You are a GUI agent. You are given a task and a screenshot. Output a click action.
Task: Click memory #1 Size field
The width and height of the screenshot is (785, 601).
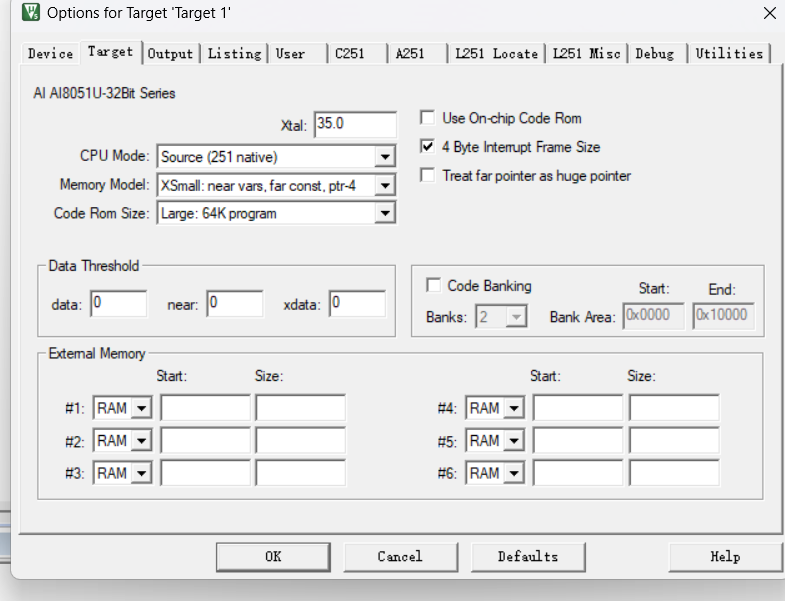[x=300, y=408]
